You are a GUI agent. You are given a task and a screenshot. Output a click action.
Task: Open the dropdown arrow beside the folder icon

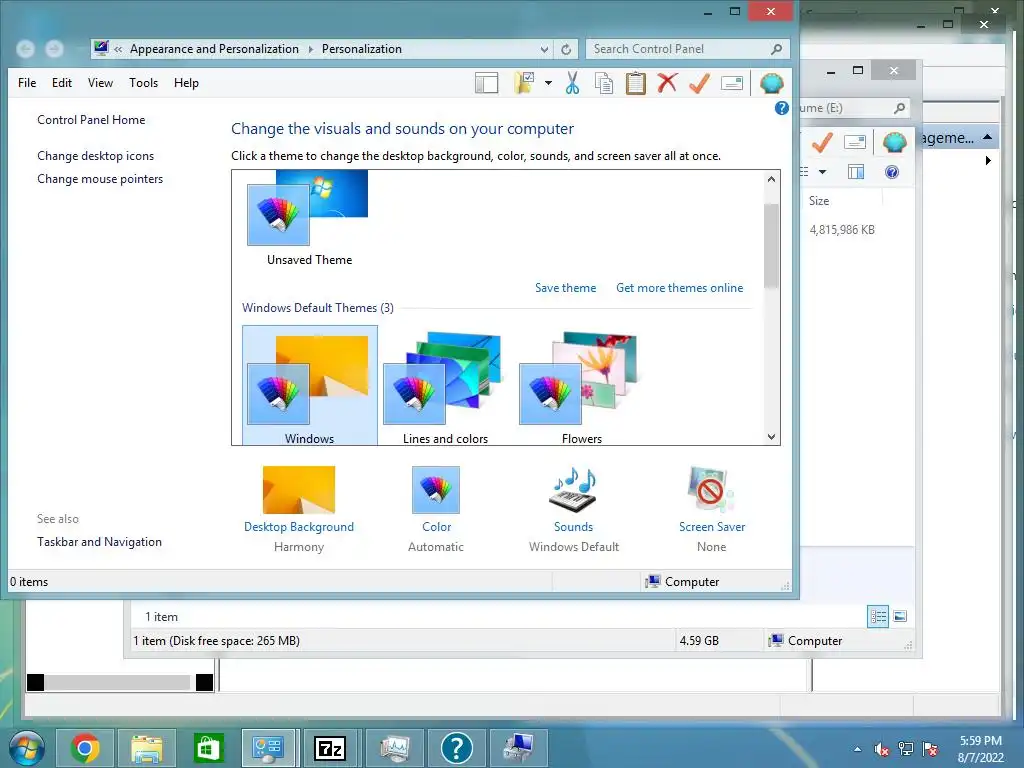(x=548, y=83)
